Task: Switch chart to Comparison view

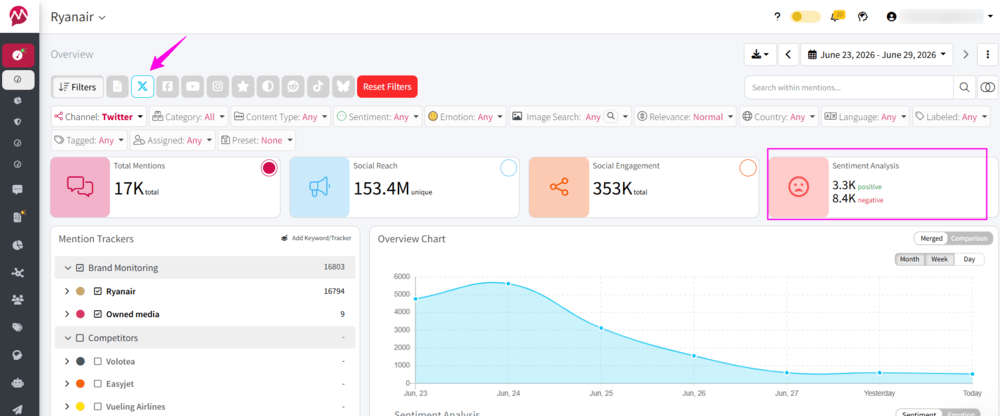Action: tap(969, 239)
